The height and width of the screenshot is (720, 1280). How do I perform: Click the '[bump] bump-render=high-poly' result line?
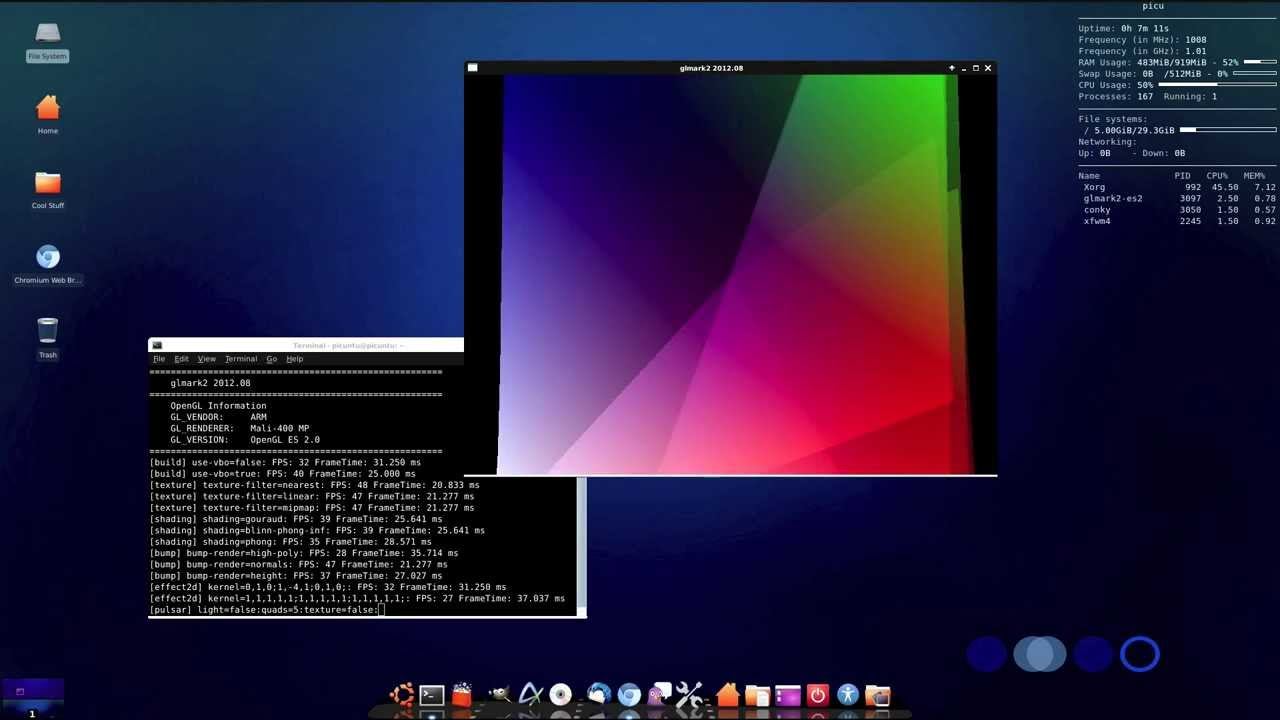point(304,553)
